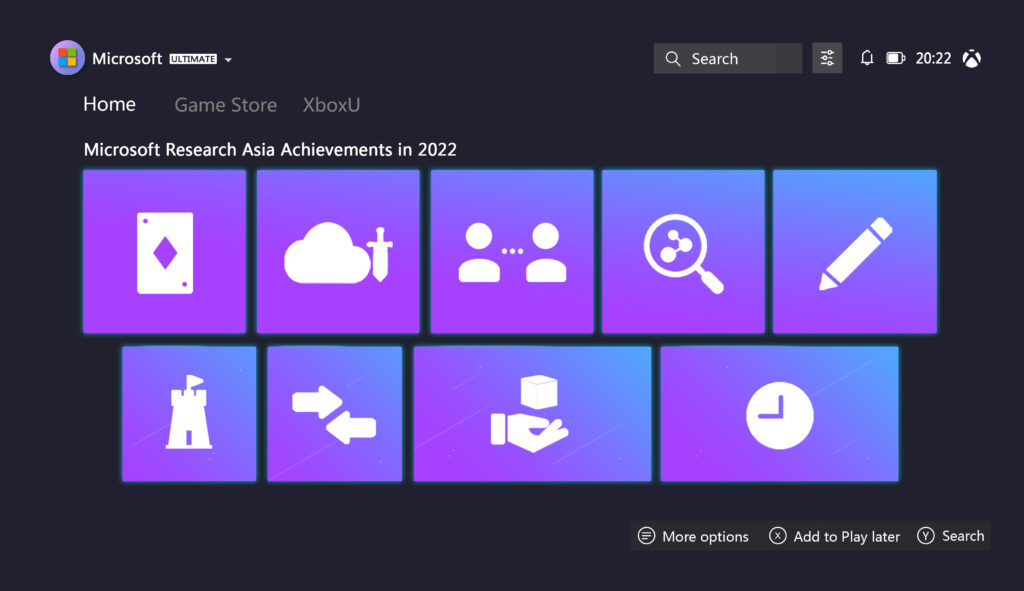1024x591 pixels.
Task: Open the swap arrows tile
Action: [335, 414]
